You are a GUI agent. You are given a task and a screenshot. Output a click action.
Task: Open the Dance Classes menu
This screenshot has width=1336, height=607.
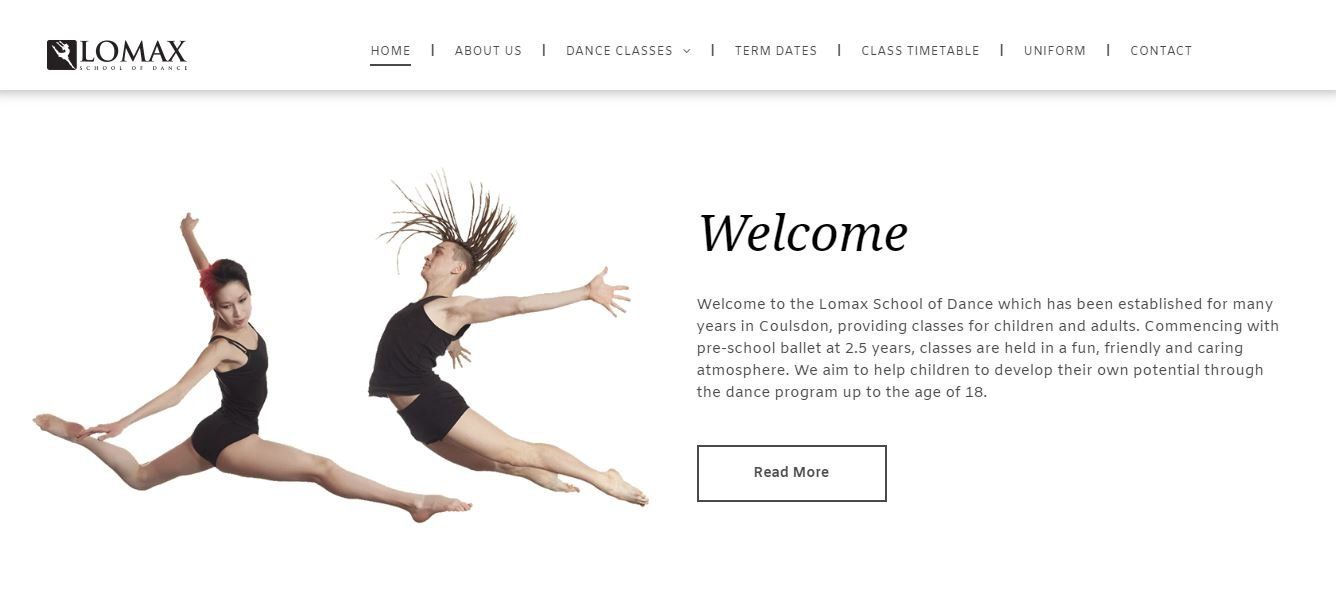[x=619, y=50]
